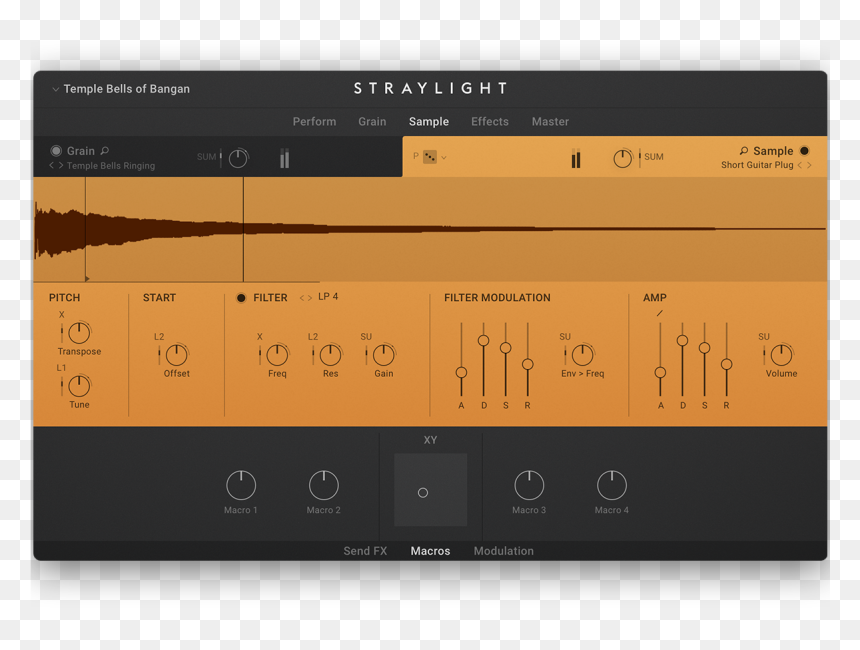Click the Short Guitar Plug sample name
The image size is (860, 650).
click(x=757, y=165)
